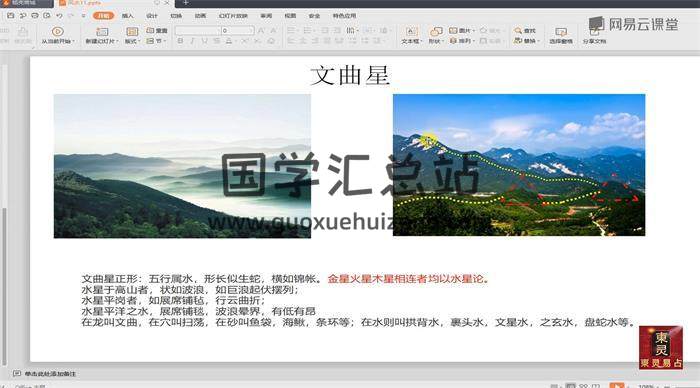Expand the quick access toolbar customize arrow
Screen dimensions: 700x388
(83, 16)
